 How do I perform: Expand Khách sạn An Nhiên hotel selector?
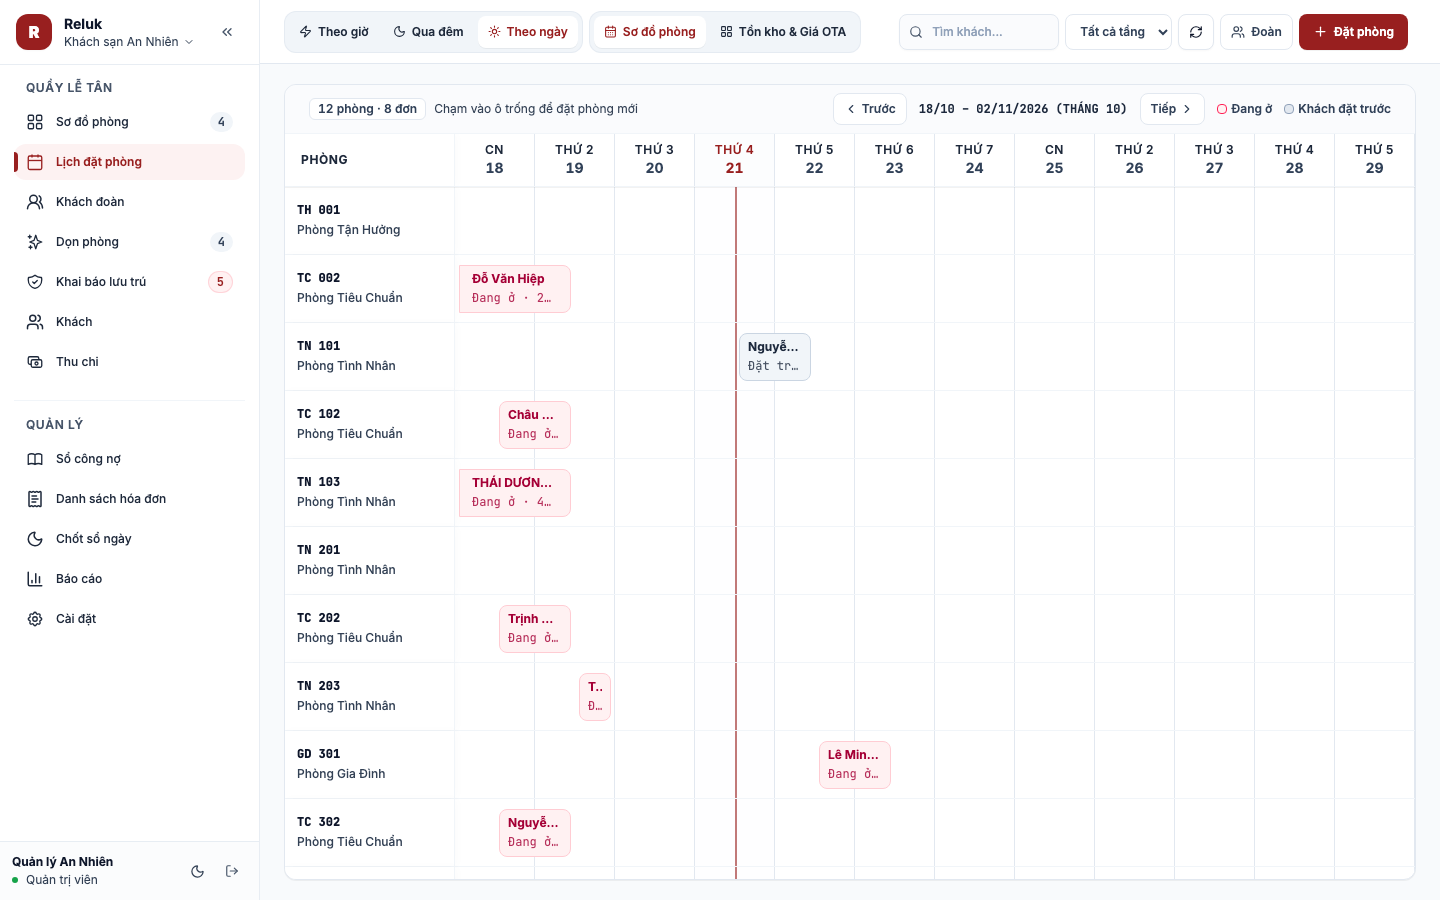(129, 42)
